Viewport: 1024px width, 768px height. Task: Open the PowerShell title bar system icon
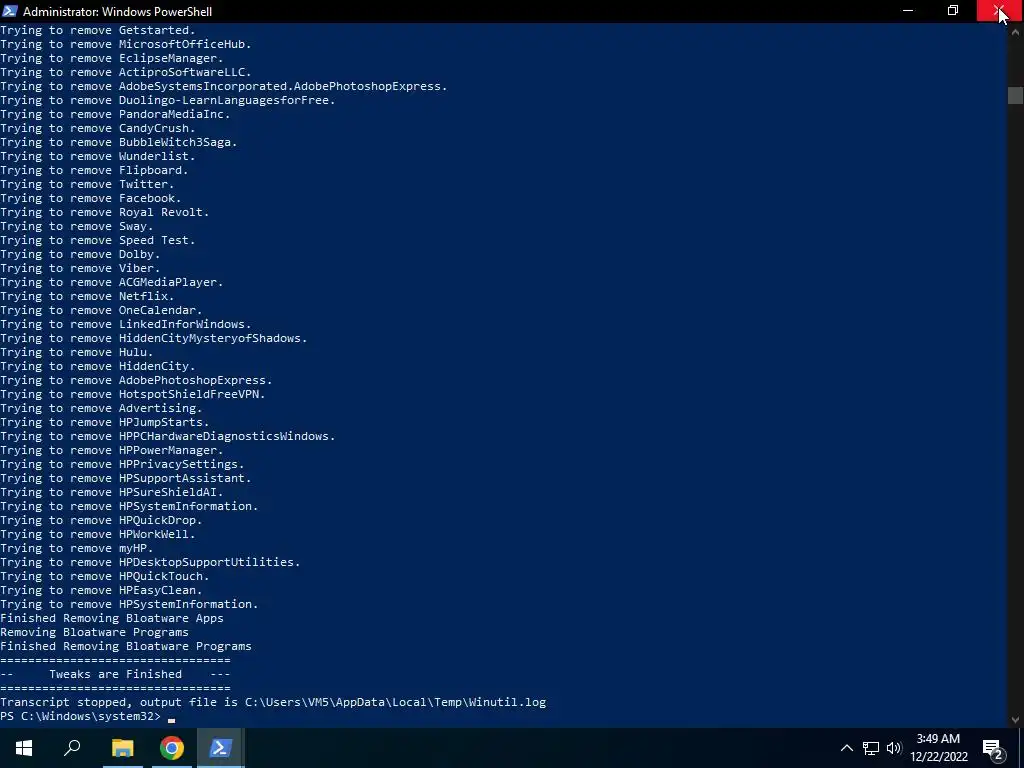pyautogui.click(x=10, y=11)
